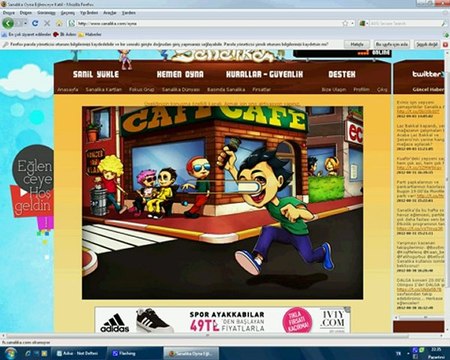Go to the Home page icon
The image size is (450, 360).
pyautogui.click(x=59, y=23)
